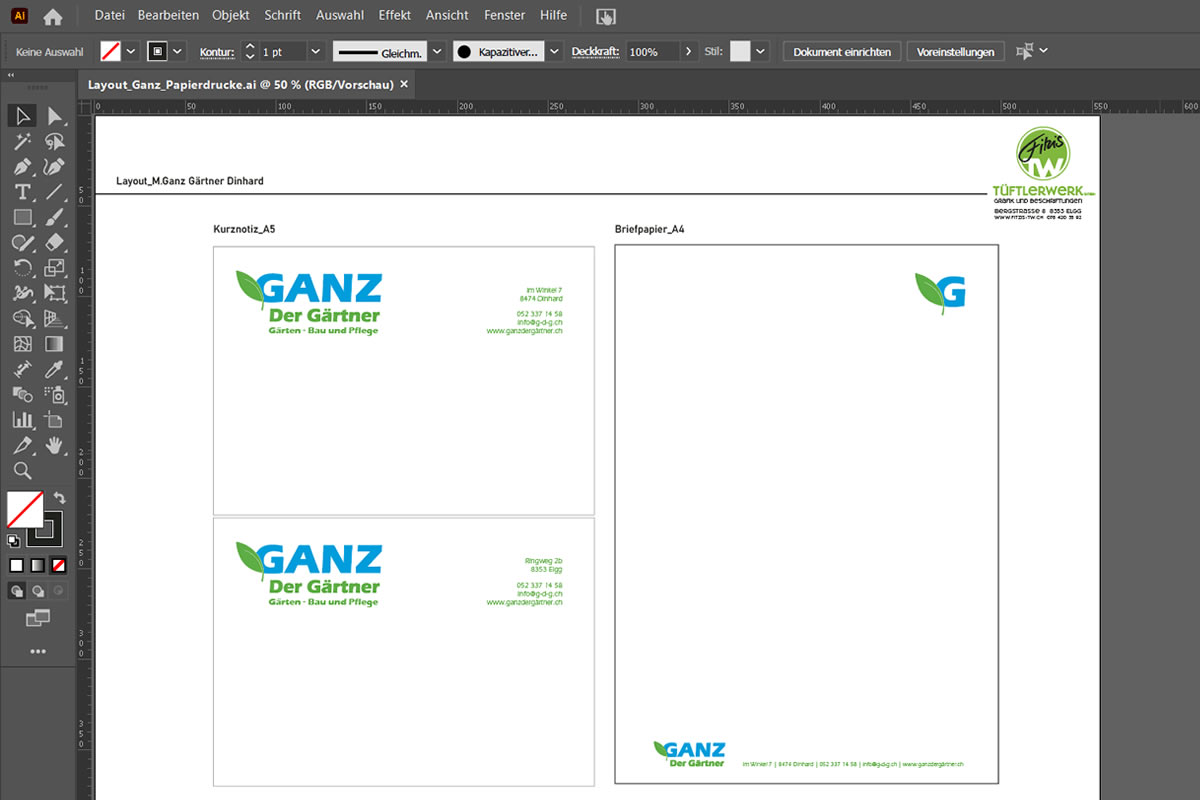The height and width of the screenshot is (800, 1200).
Task: Open the Schrift menu
Action: [x=283, y=15]
